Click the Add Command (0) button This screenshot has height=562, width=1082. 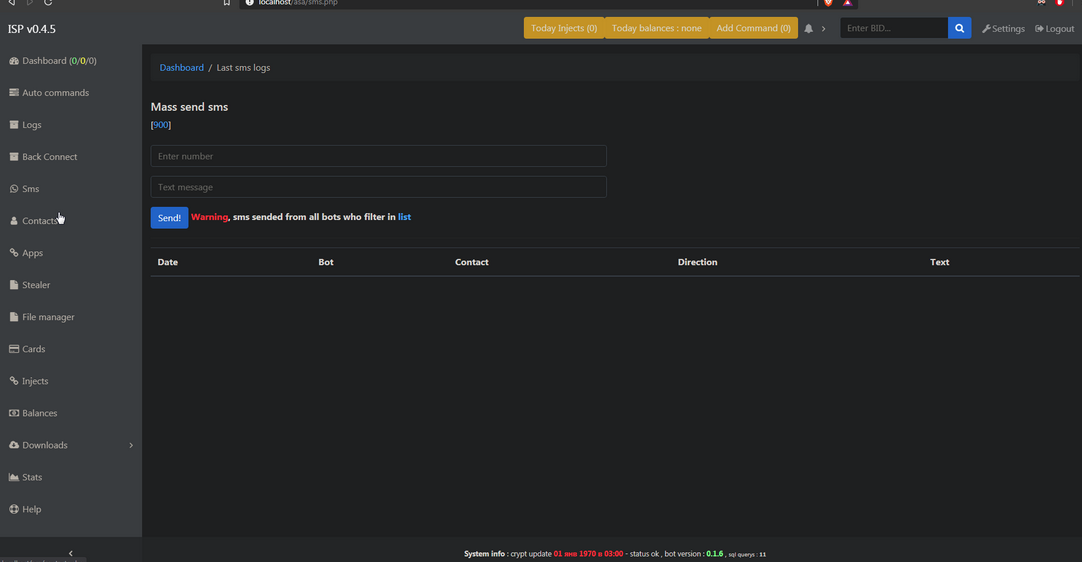tap(753, 28)
